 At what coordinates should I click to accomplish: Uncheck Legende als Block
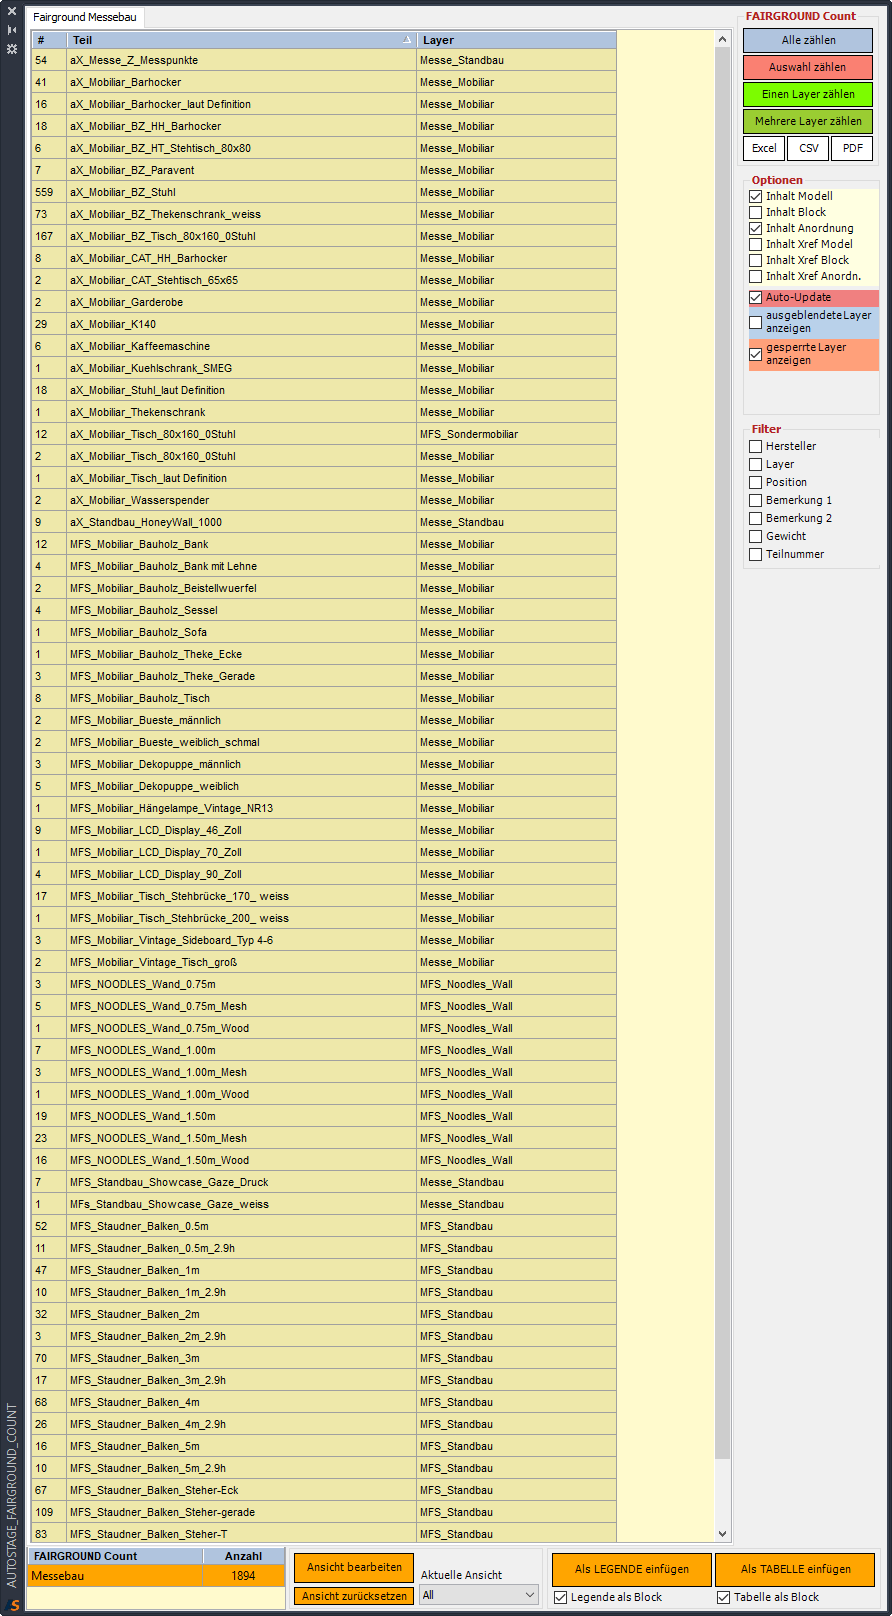(560, 1597)
